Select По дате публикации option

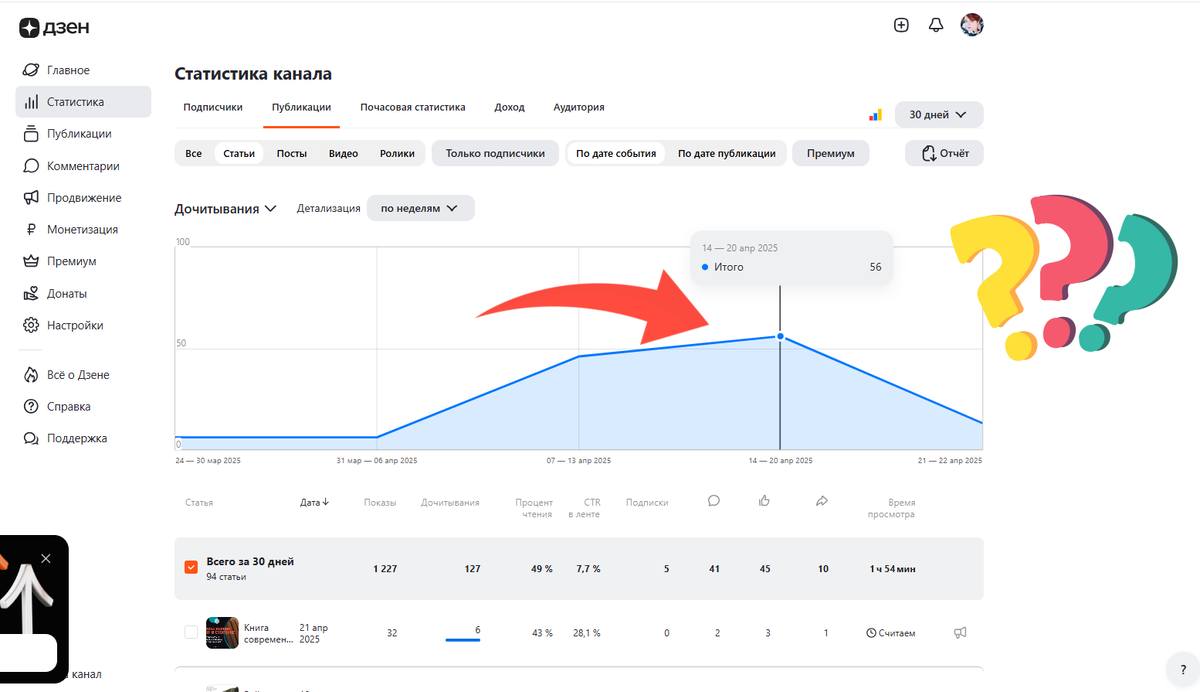point(727,153)
